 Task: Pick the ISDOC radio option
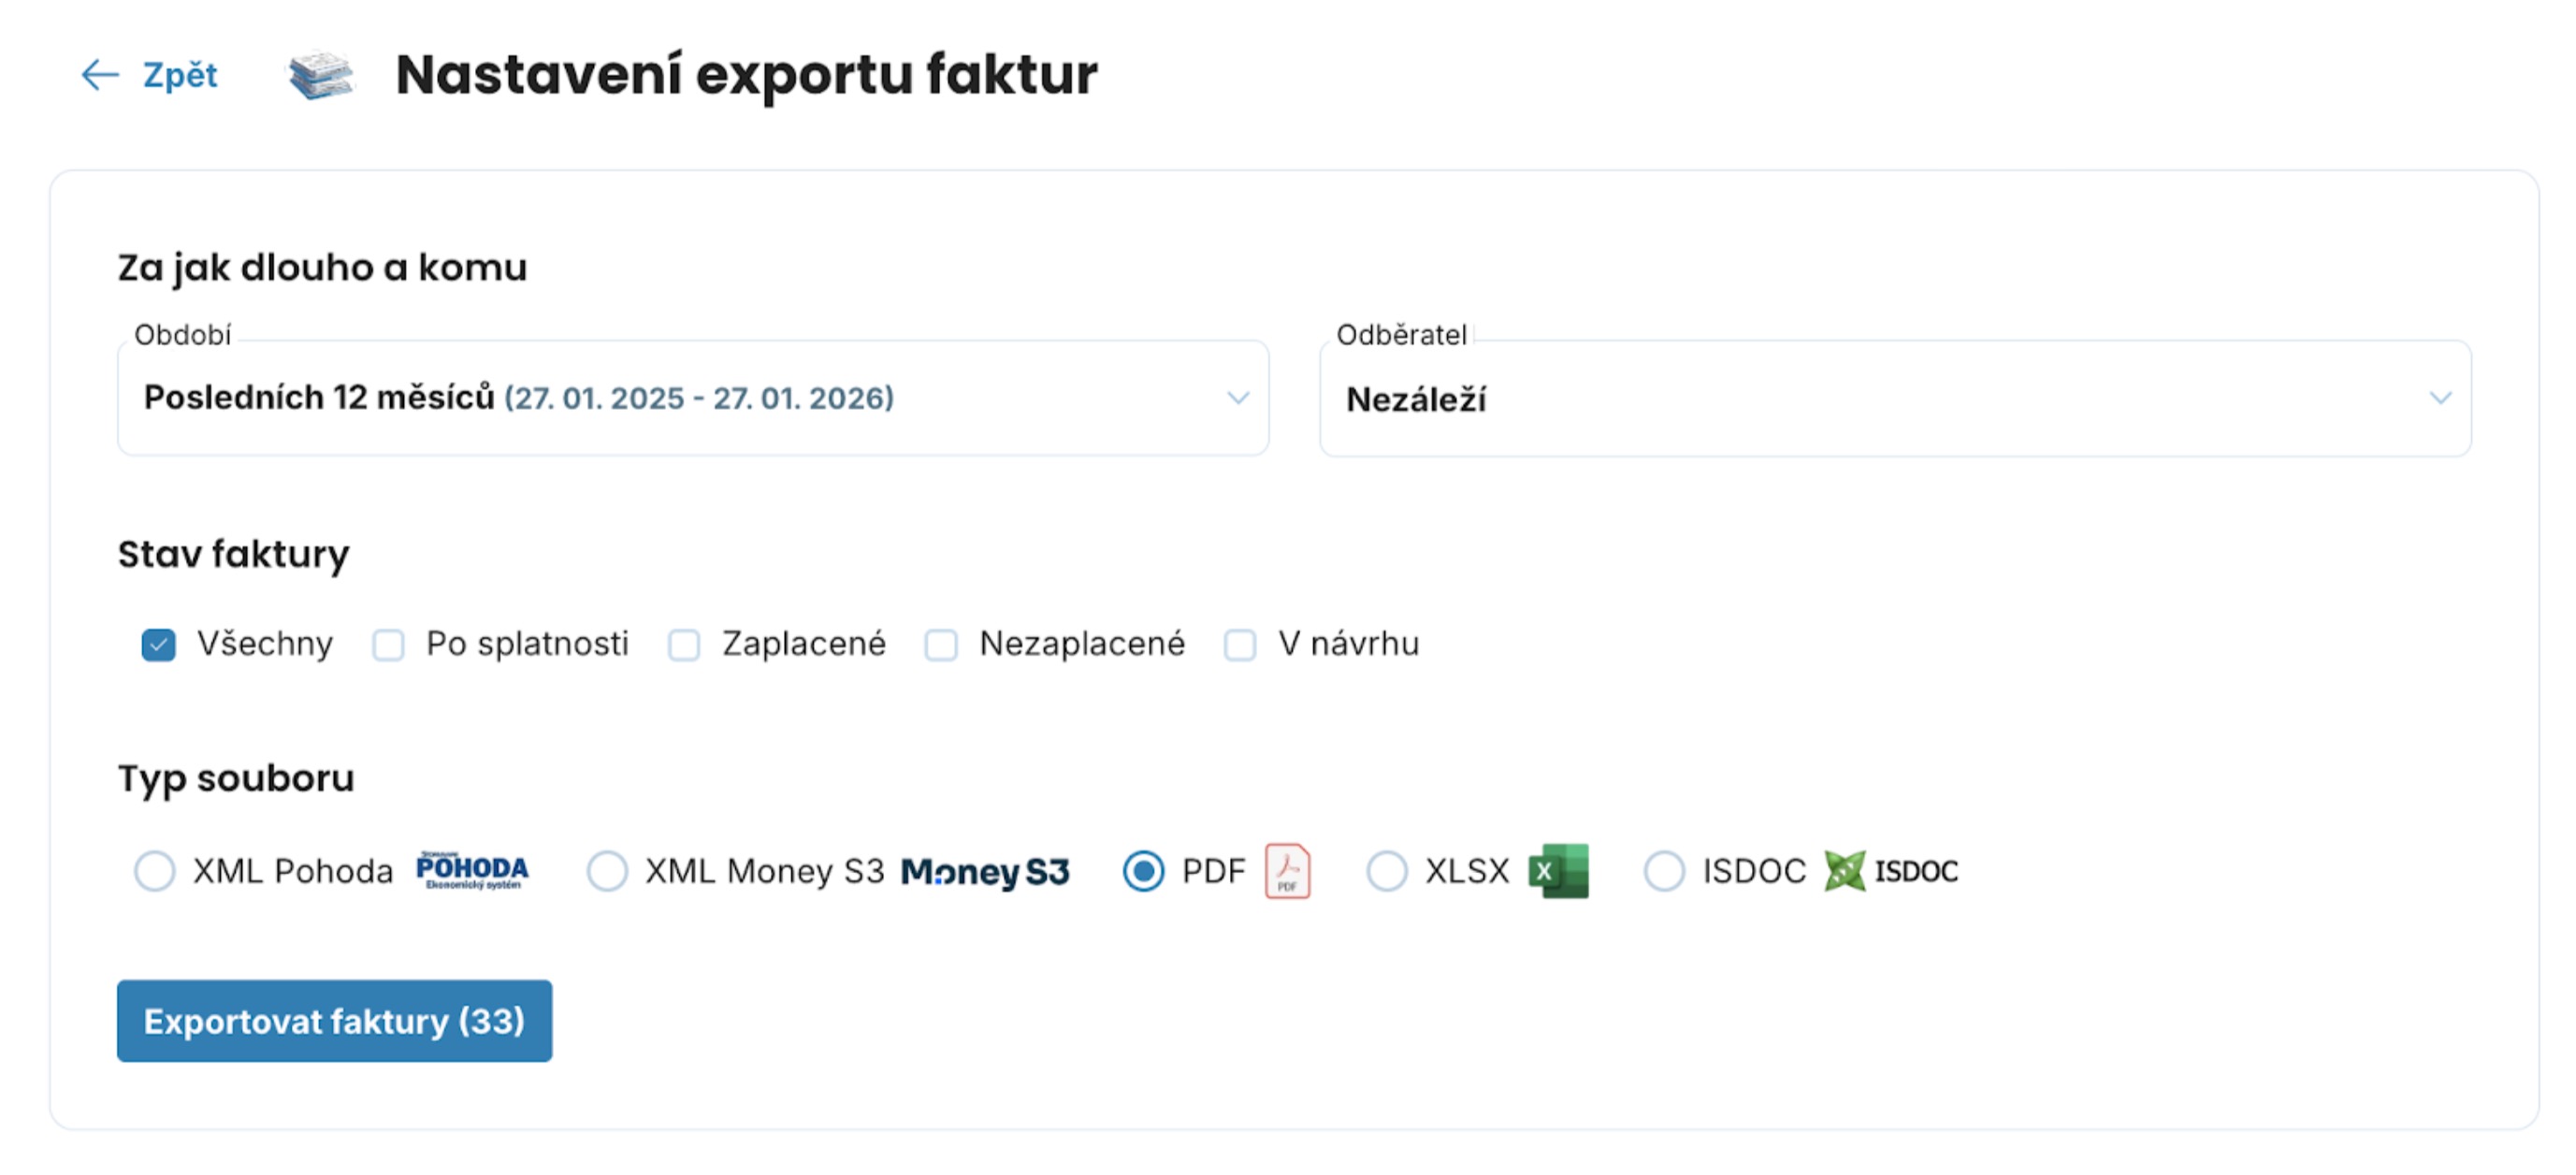(1664, 871)
